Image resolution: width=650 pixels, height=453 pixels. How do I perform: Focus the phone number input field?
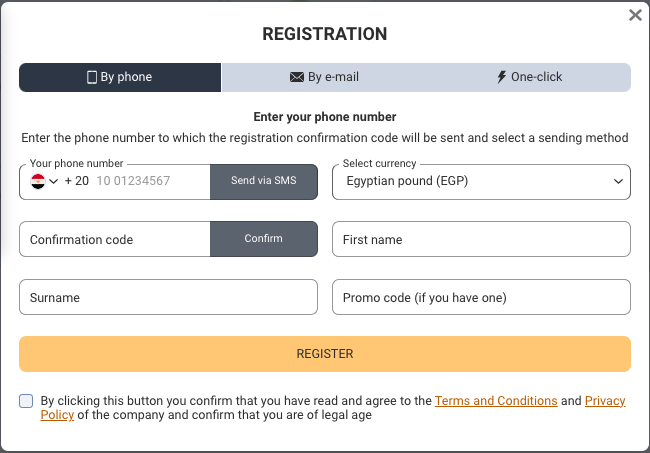(150, 181)
